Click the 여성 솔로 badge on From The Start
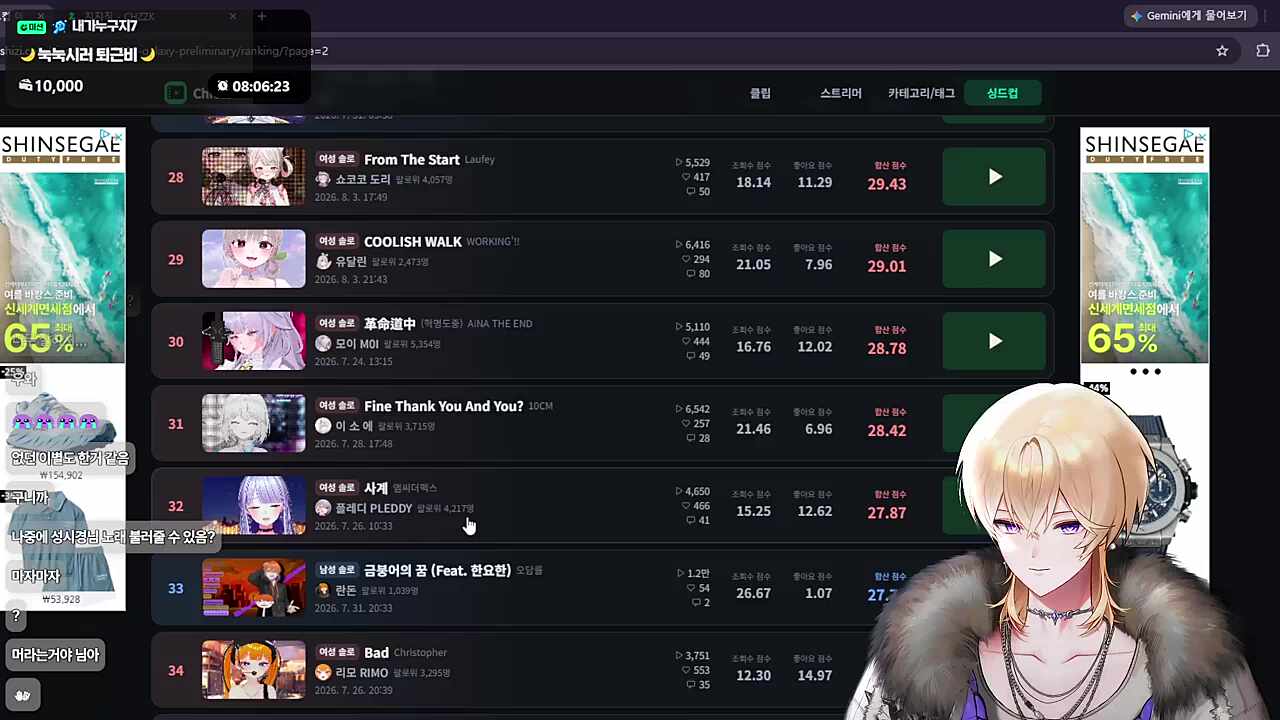Viewport: 1280px width, 720px height. (337, 159)
